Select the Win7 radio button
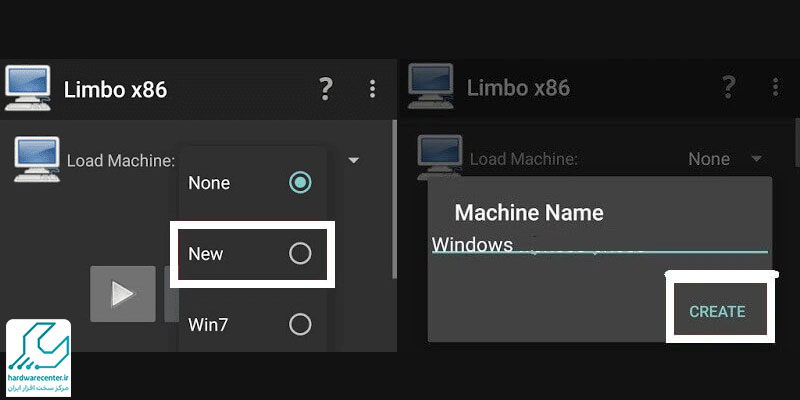The image size is (800, 400). point(299,324)
